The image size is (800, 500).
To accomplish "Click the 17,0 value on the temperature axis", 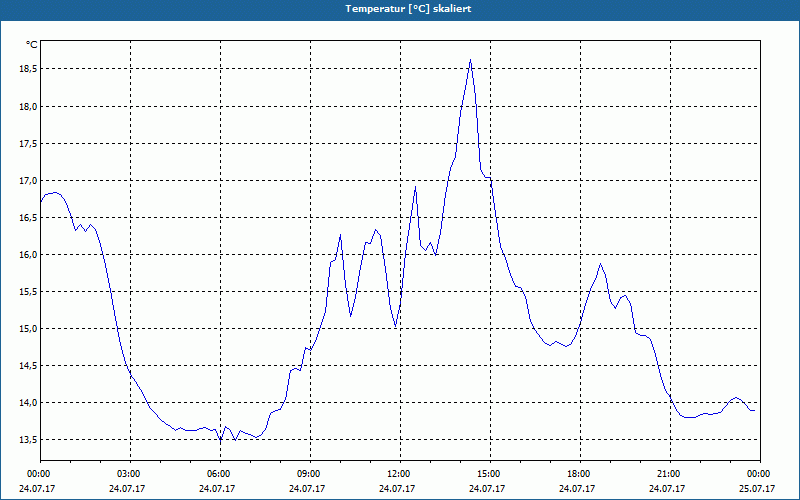I will coord(28,181).
